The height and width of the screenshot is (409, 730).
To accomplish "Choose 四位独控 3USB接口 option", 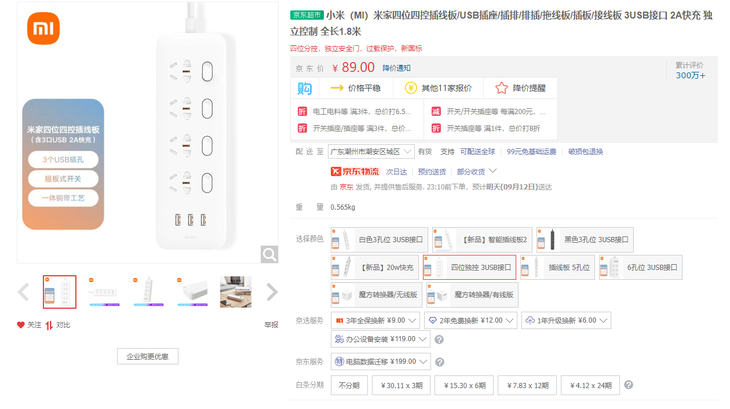I will [x=469, y=268].
